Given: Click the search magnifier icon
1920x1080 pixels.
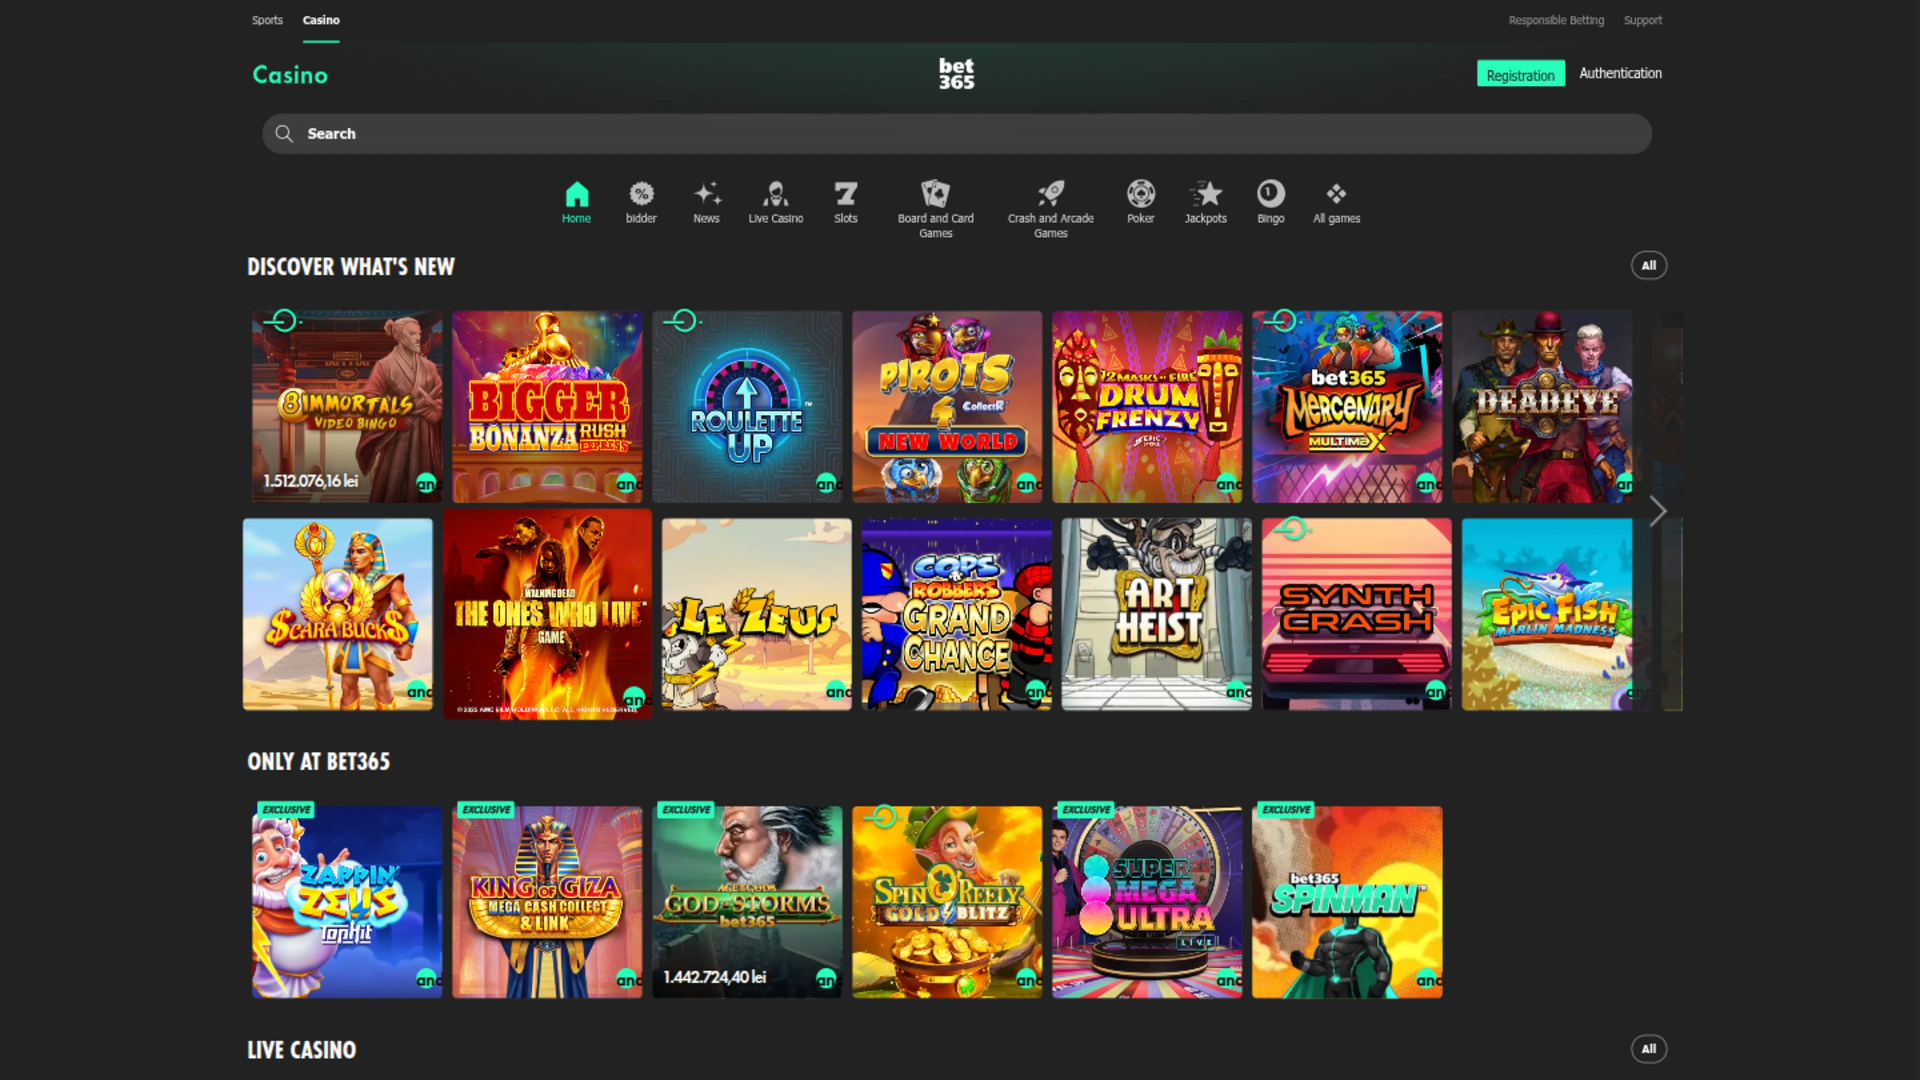Looking at the screenshot, I should (x=284, y=133).
